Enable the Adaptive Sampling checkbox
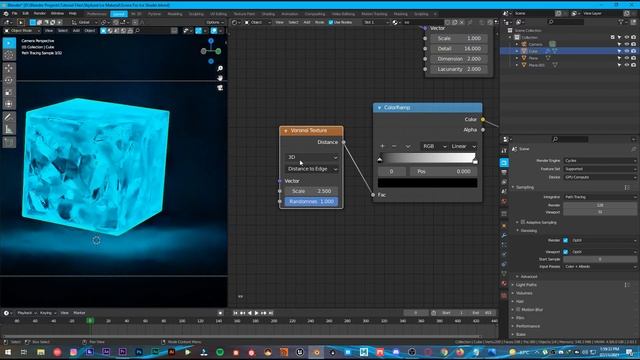Screen dimensions: 640x360 [523, 222]
